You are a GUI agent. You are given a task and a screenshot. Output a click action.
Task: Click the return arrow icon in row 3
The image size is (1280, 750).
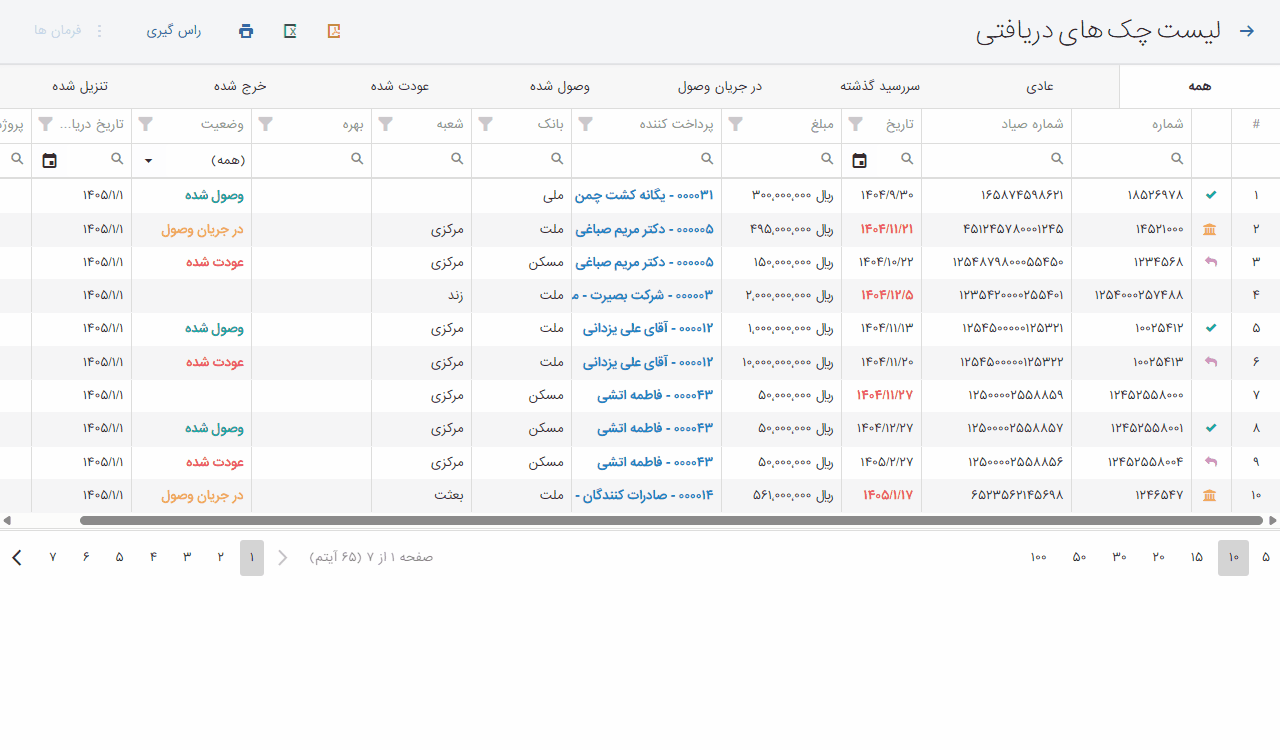pyautogui.click(x=1211, y=262)
